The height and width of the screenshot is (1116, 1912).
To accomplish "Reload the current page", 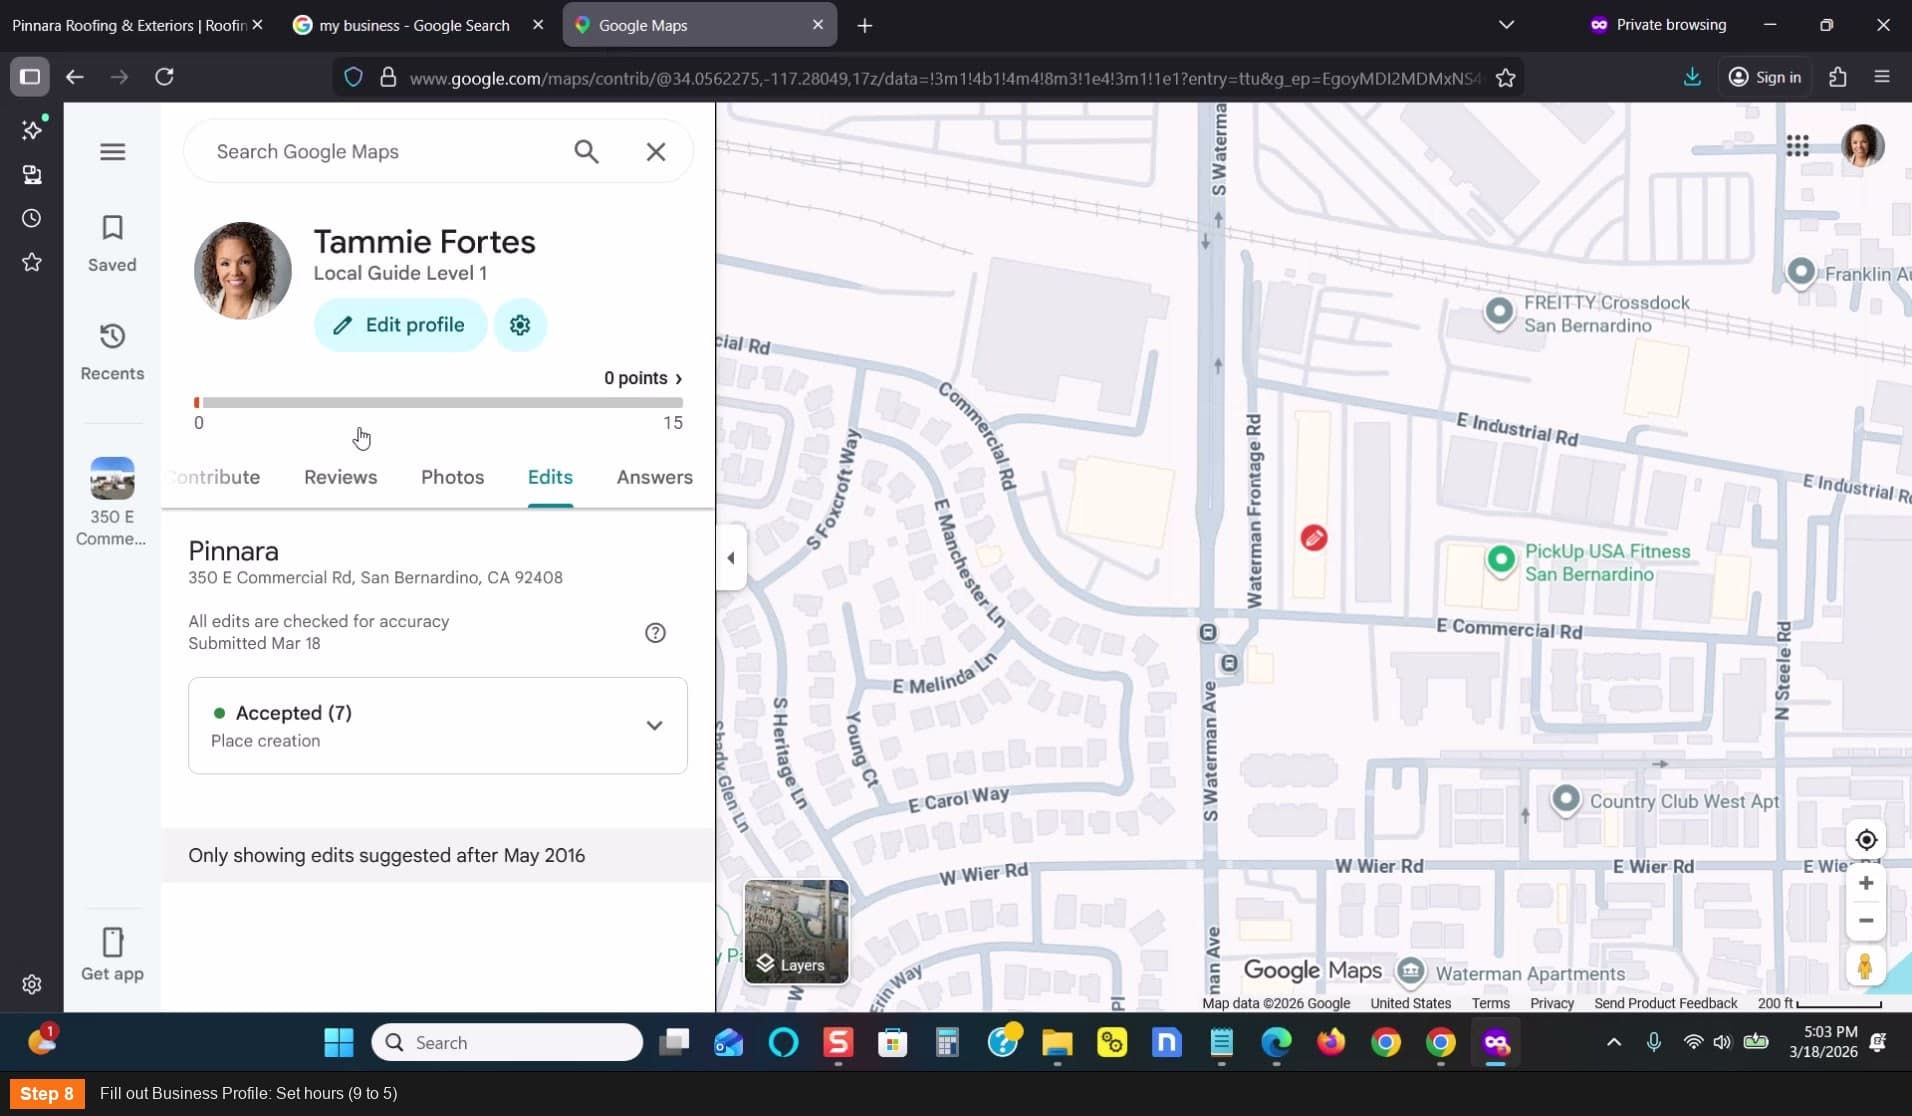I will [165, 77].
